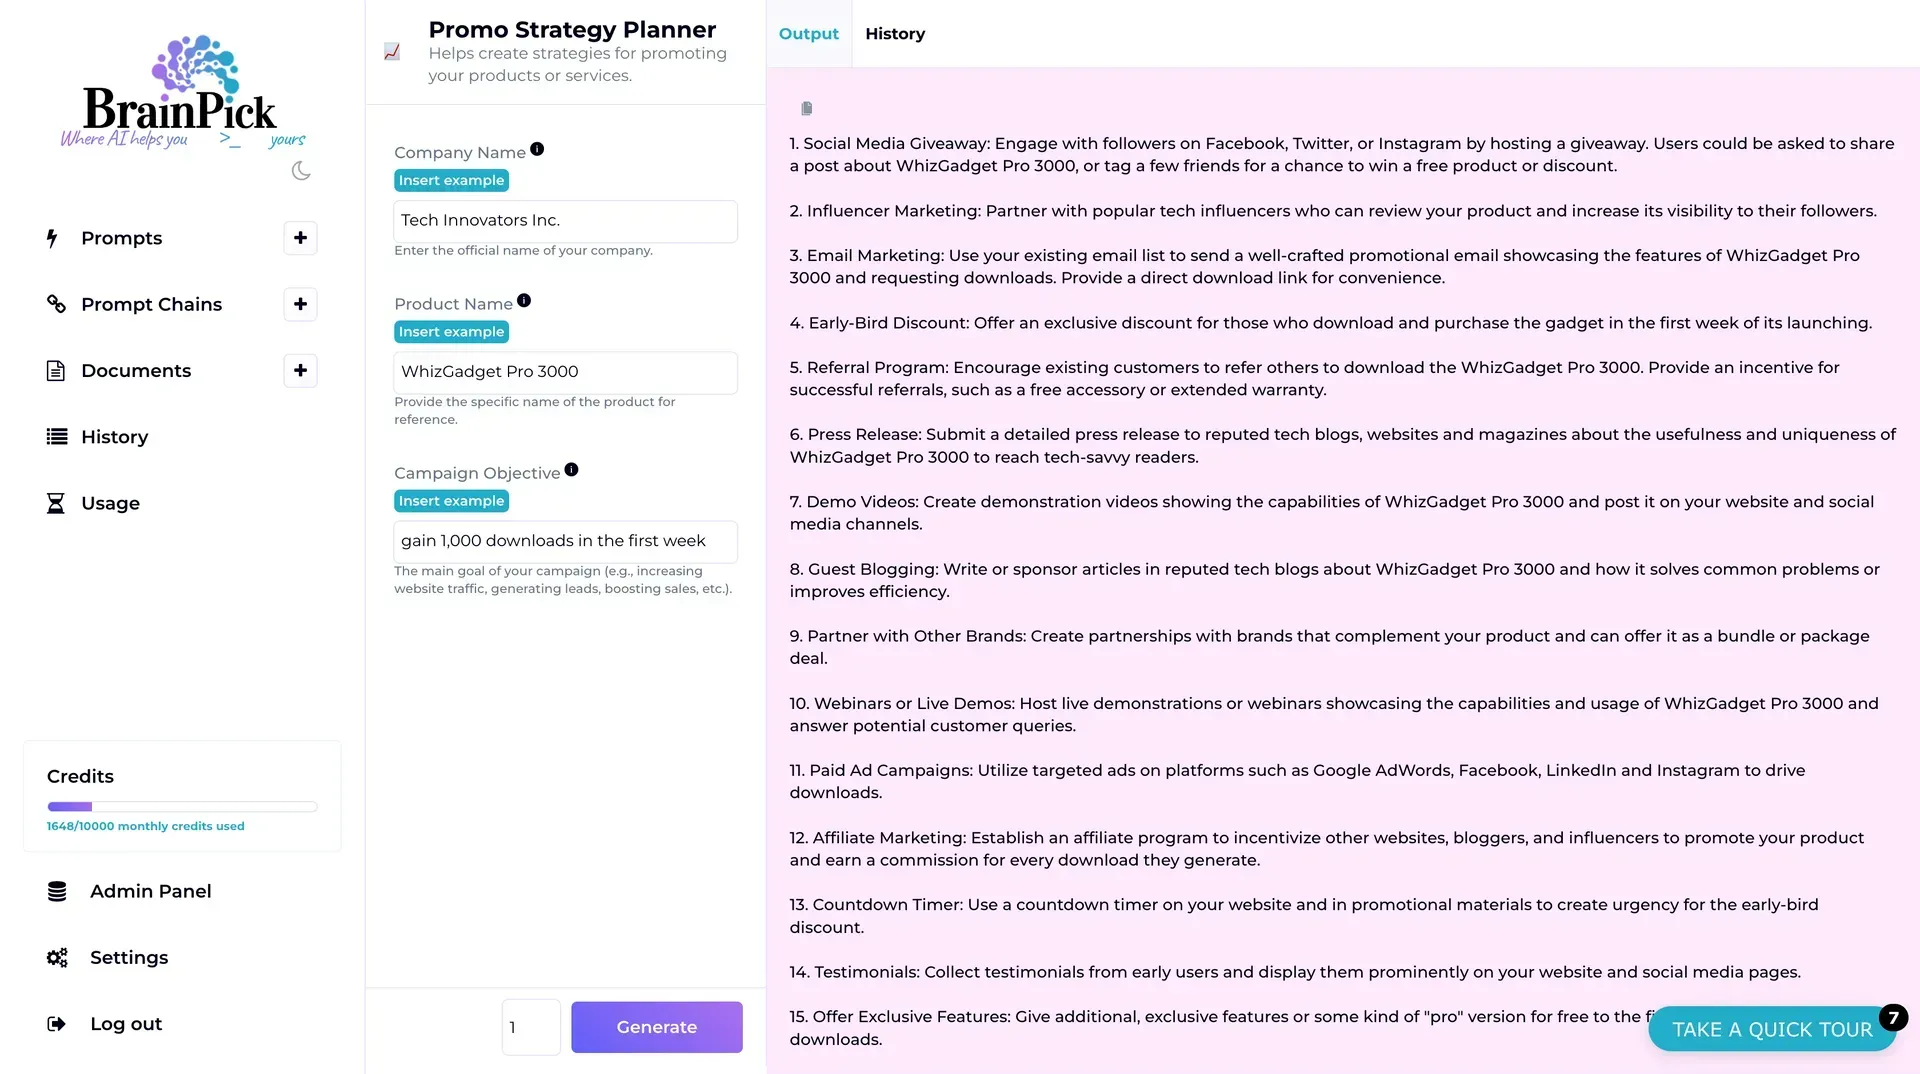Screen dimensions: 1920x1074
Task: Create new document with plus button
Action: [x=300, y=371]
